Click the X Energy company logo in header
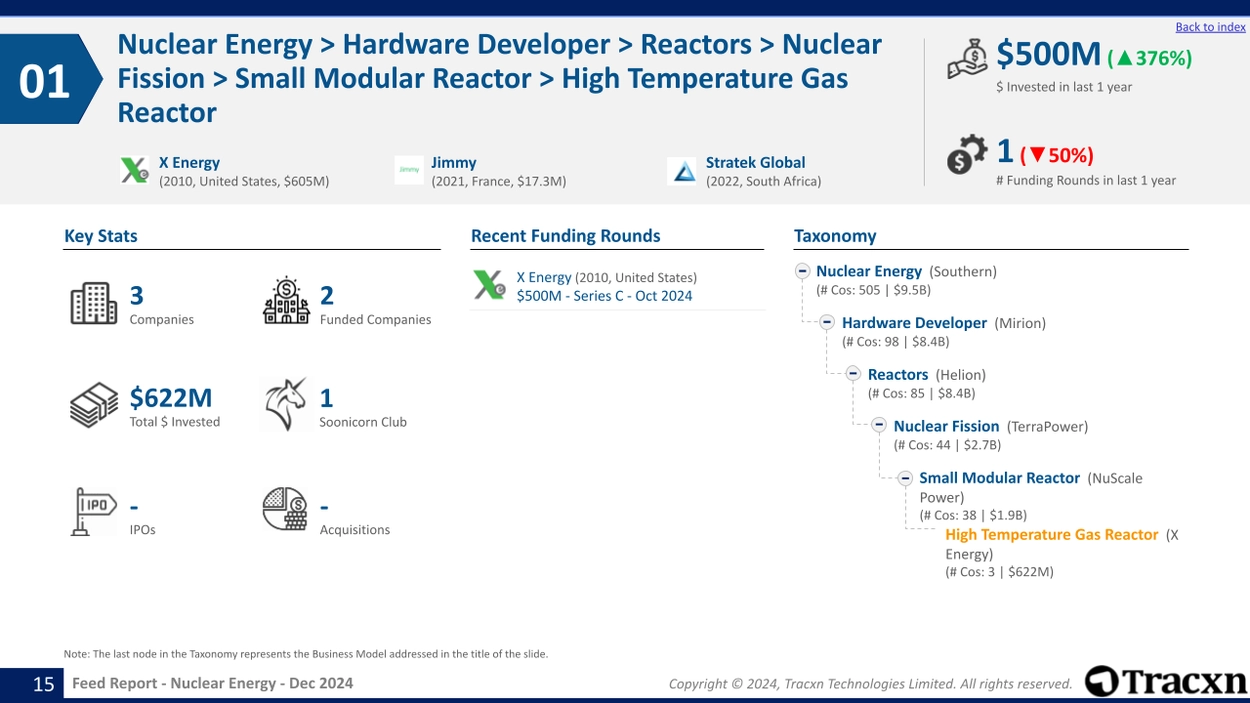The image size is (1250, 703). [x=135, y=171]
